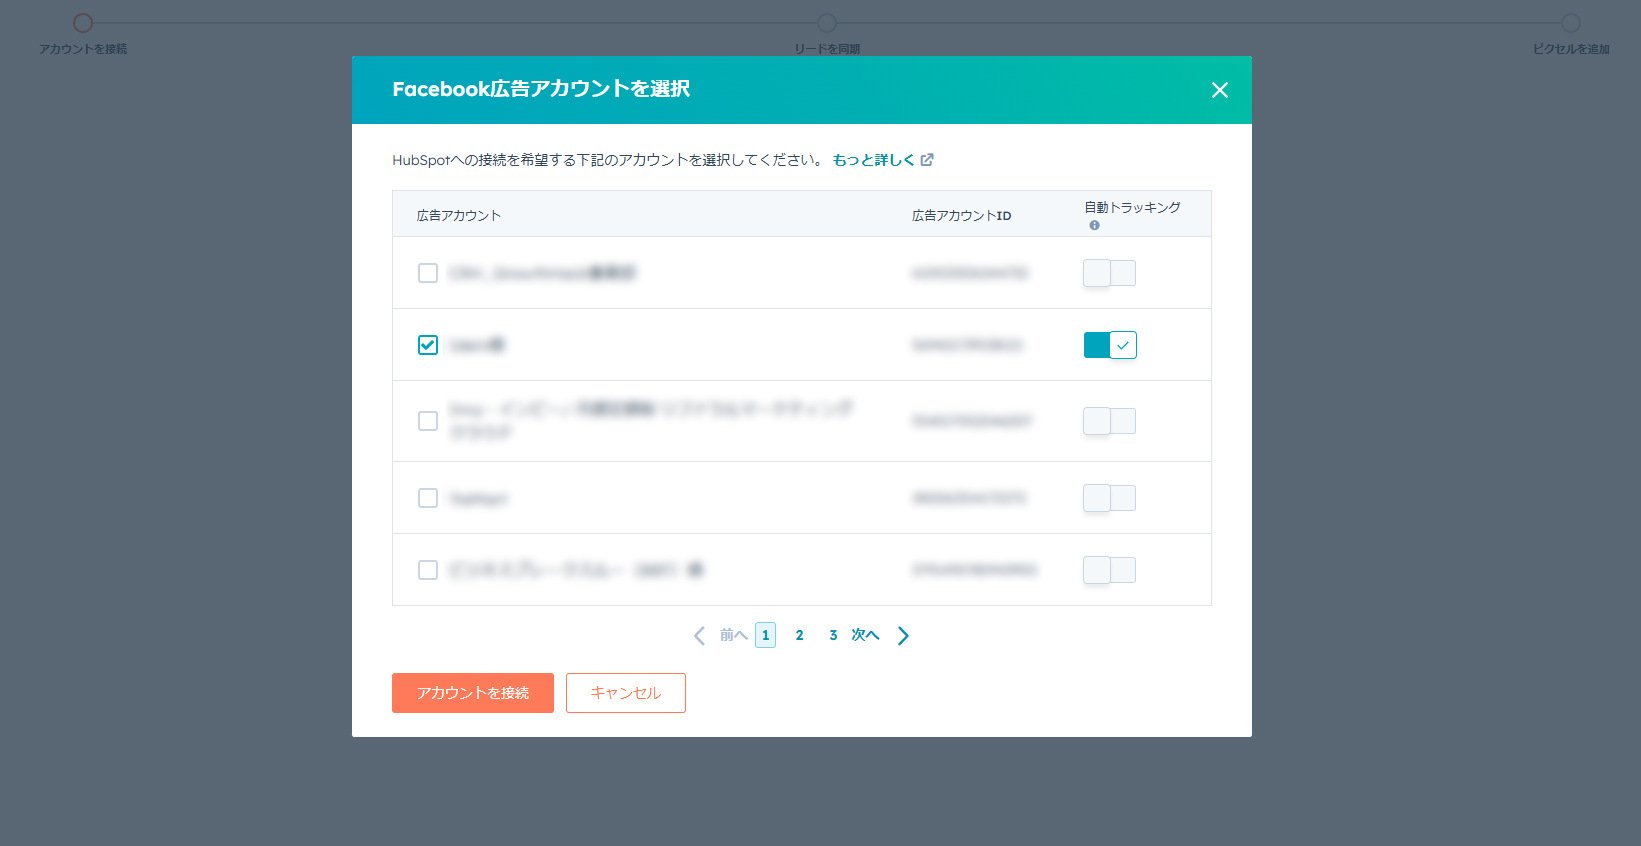Click キャンセル button
The height and width of the screenshot is (846, 1641).
(626, 693)
